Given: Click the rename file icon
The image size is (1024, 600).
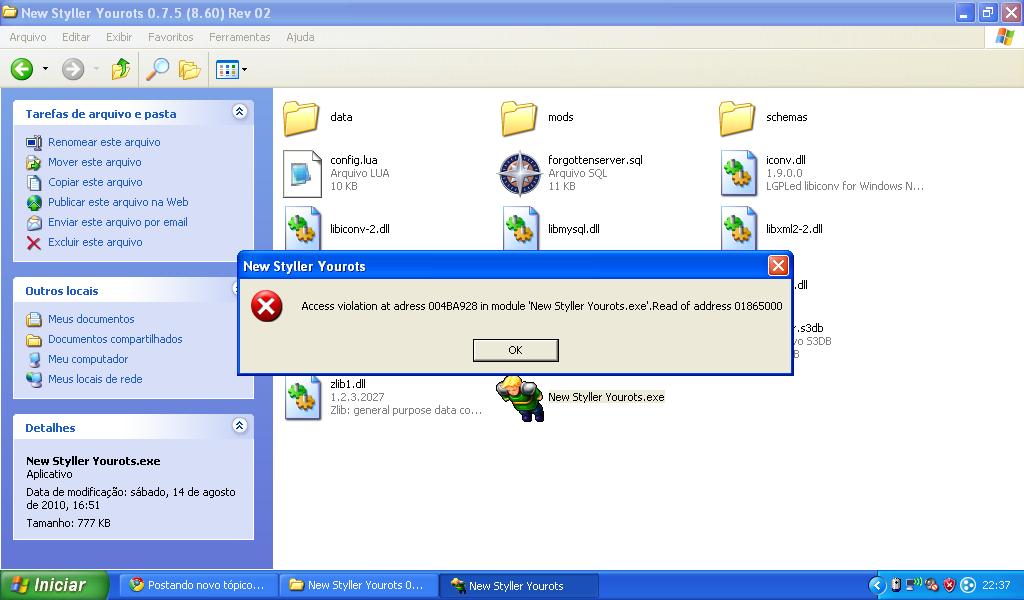Looking at the screenshot, I should point(33,142).
